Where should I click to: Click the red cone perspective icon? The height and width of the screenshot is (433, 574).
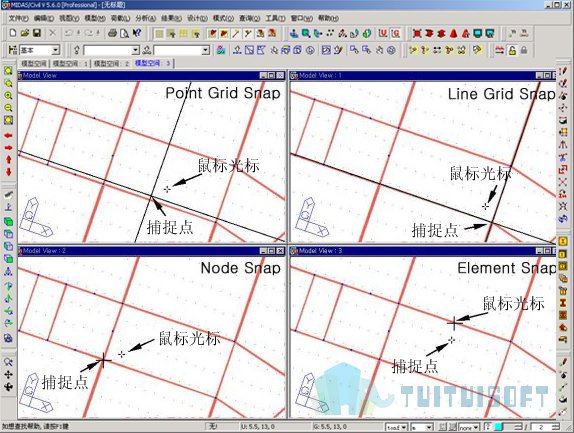454,34
